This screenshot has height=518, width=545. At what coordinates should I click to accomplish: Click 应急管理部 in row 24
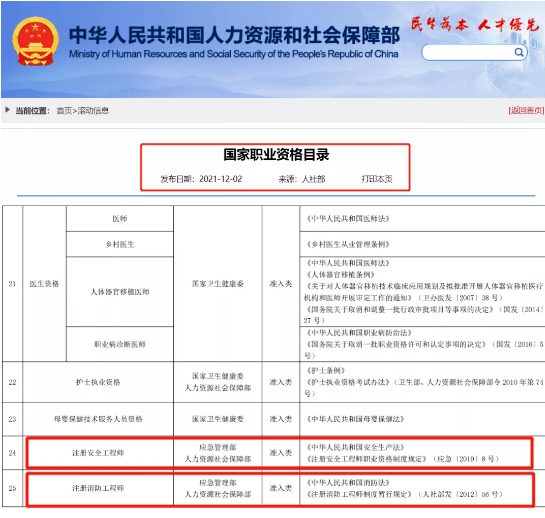click(218, 447)
